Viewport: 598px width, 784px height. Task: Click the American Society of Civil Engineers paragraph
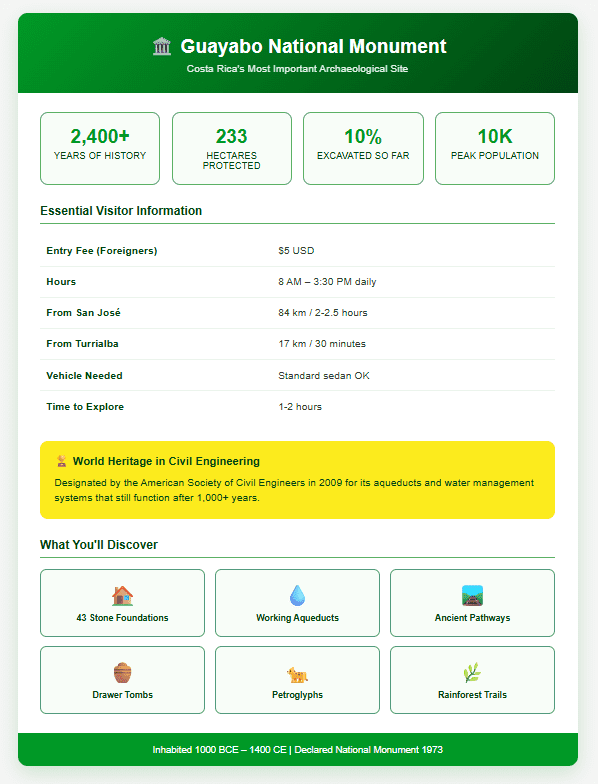[294, 490]
